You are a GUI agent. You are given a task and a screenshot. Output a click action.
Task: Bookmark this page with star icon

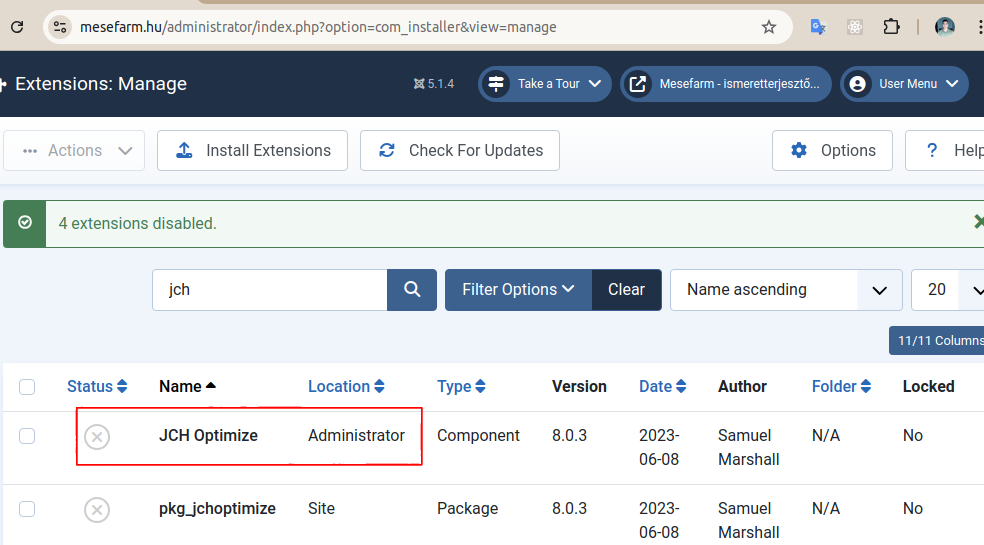point(769,27)
